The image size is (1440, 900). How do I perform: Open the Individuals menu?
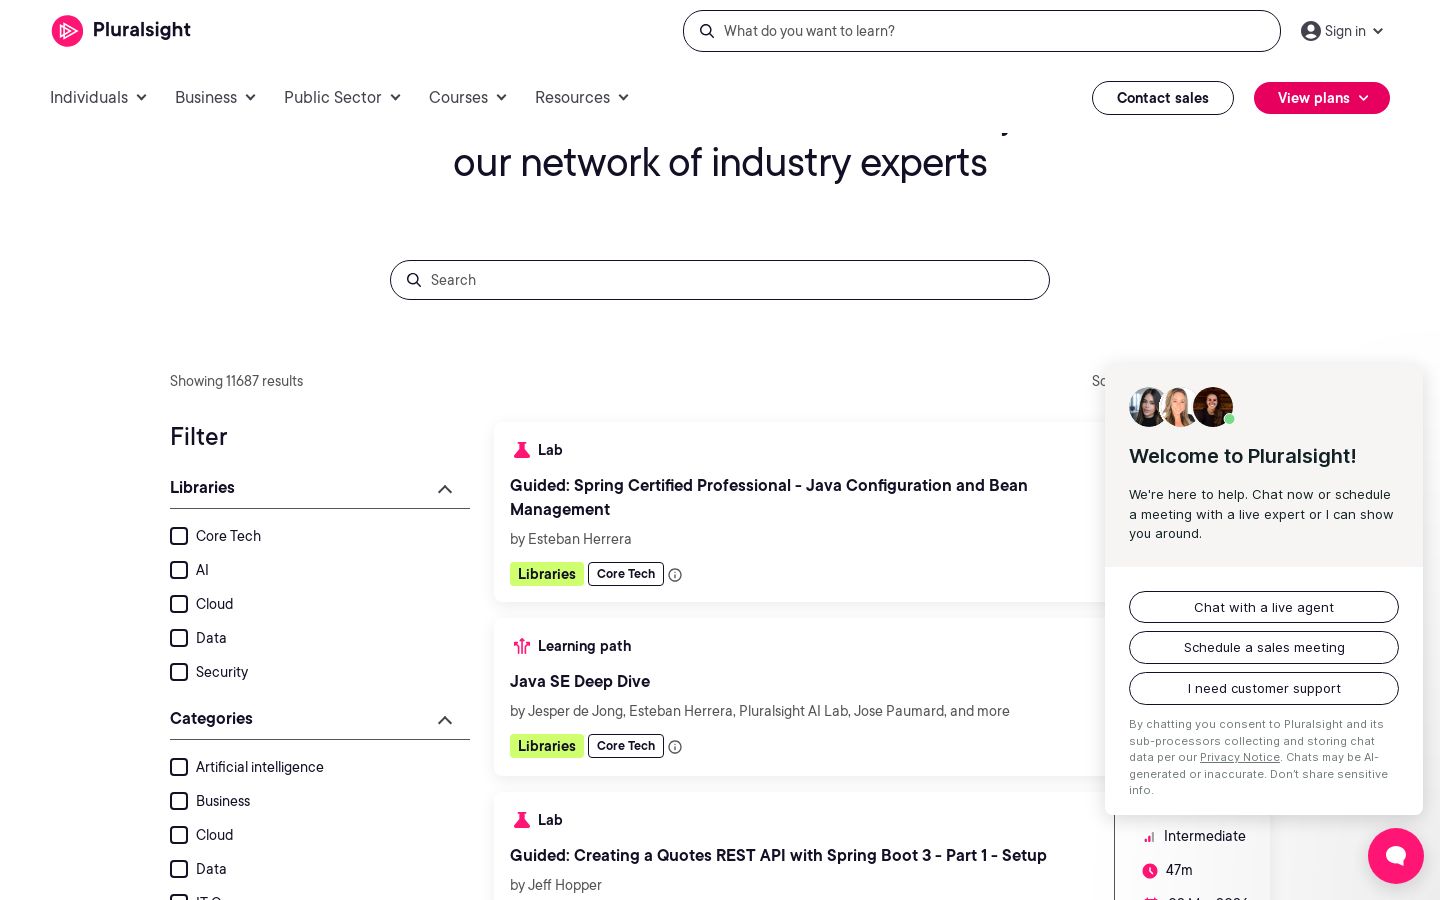coord(99,97)
